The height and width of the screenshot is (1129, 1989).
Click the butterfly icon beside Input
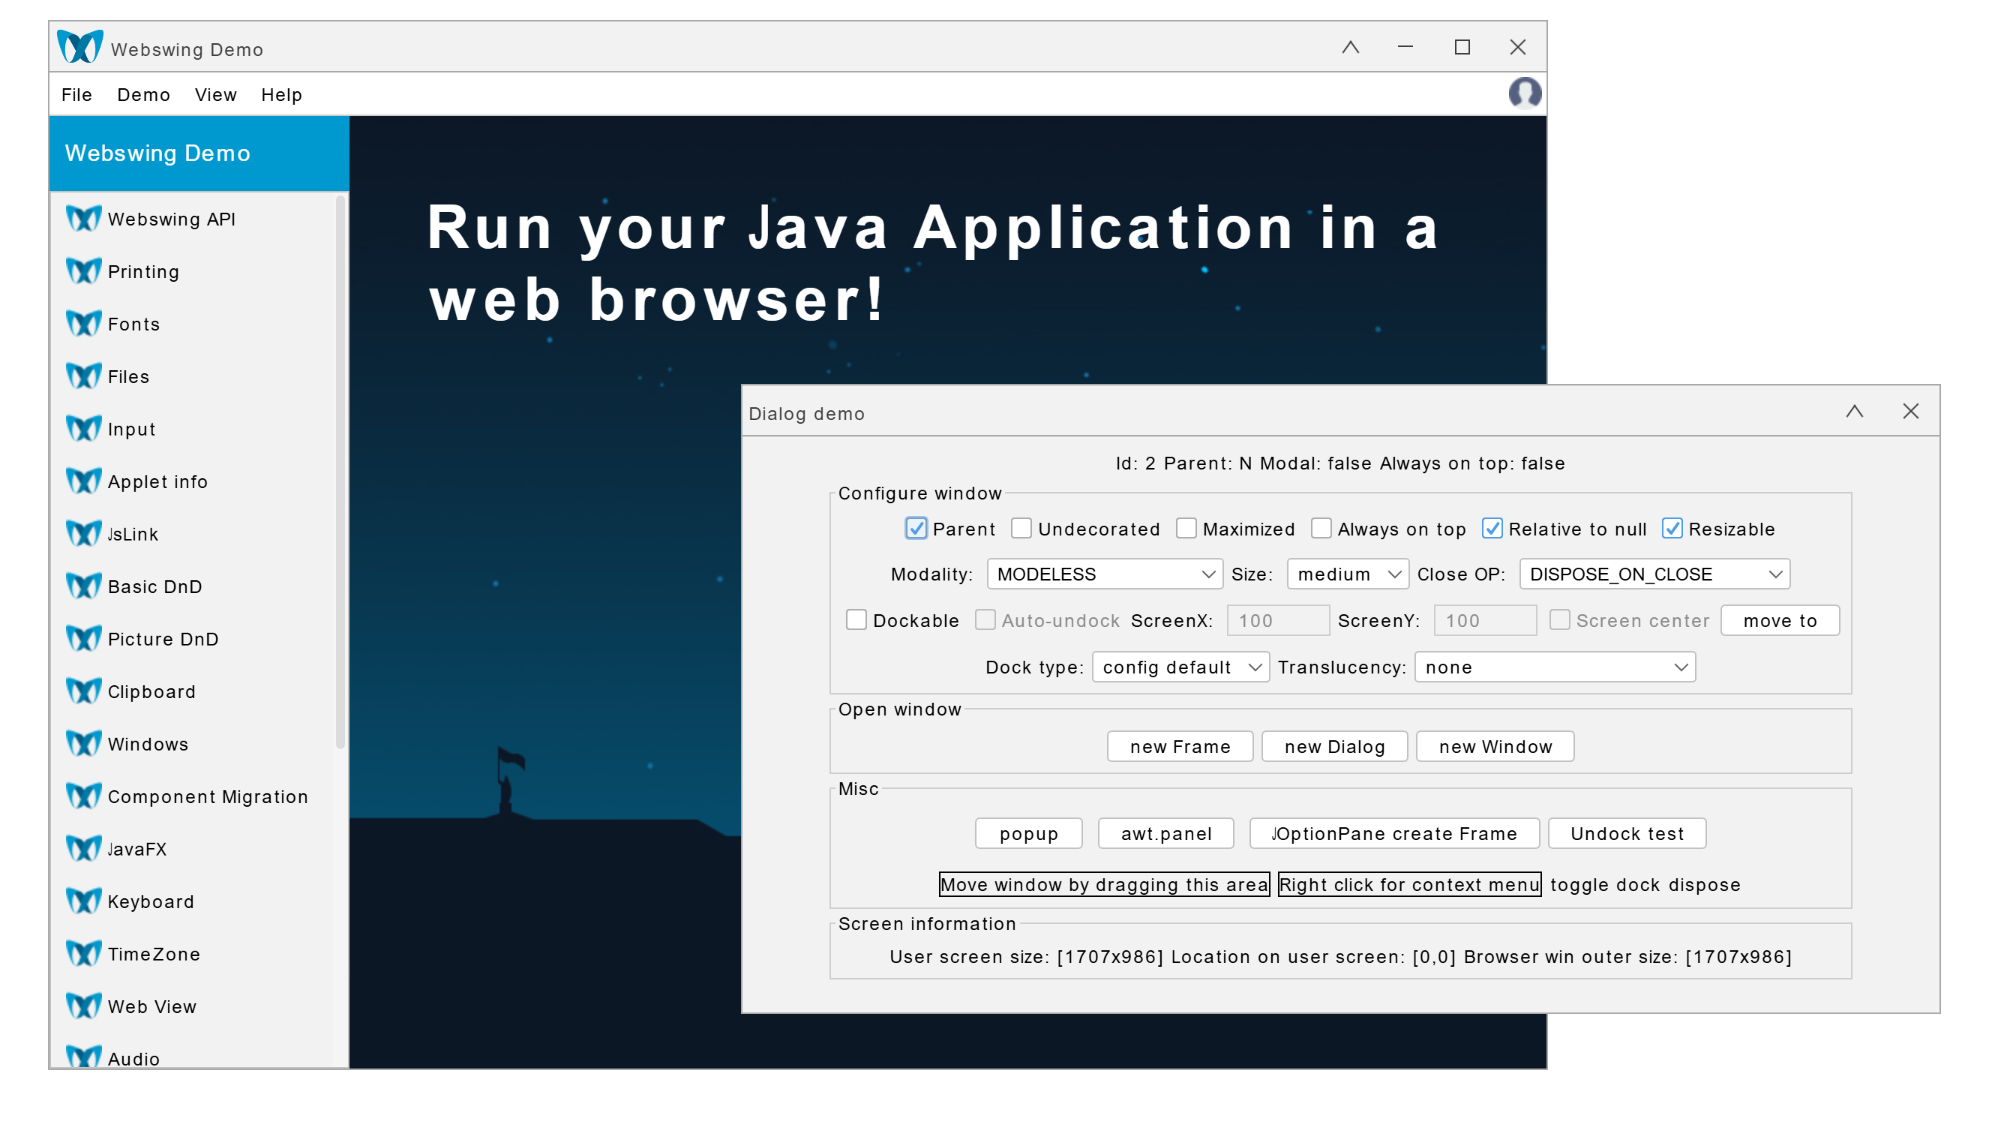pos(84,428)
